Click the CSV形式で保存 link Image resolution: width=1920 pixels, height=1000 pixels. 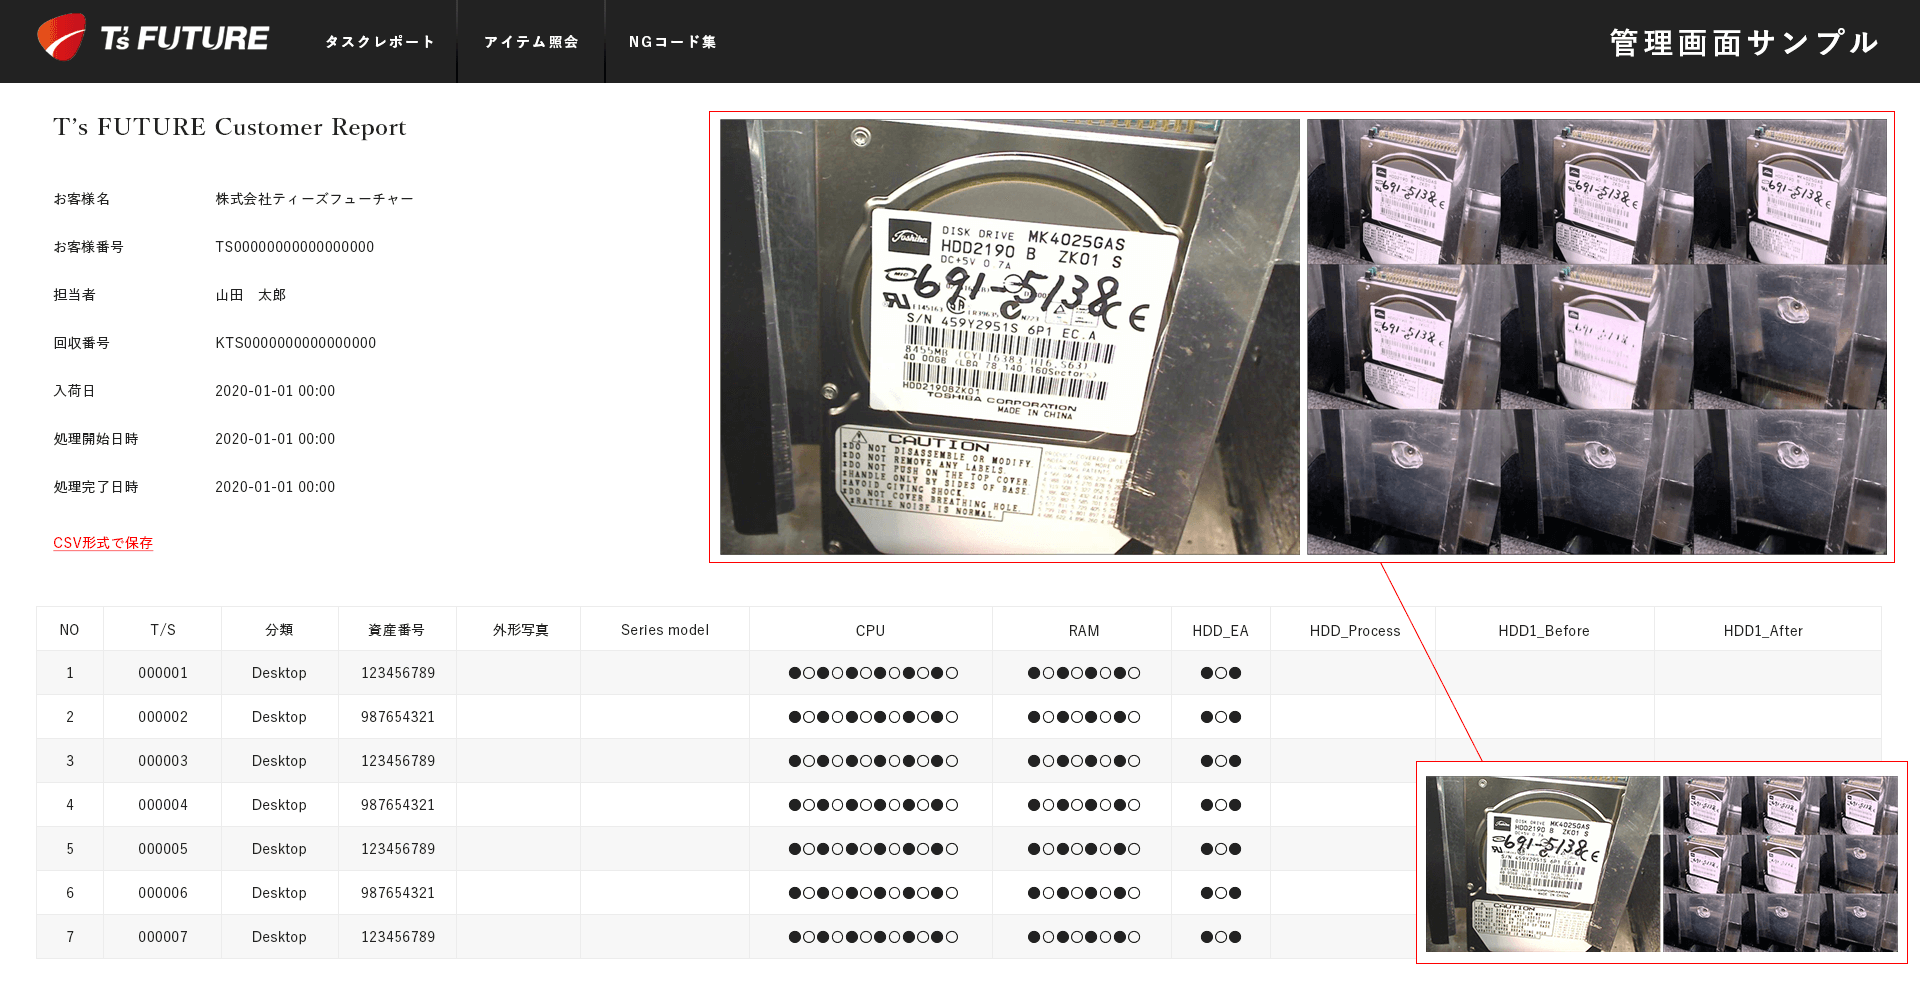pyautogui.click(x=103, y=543)
